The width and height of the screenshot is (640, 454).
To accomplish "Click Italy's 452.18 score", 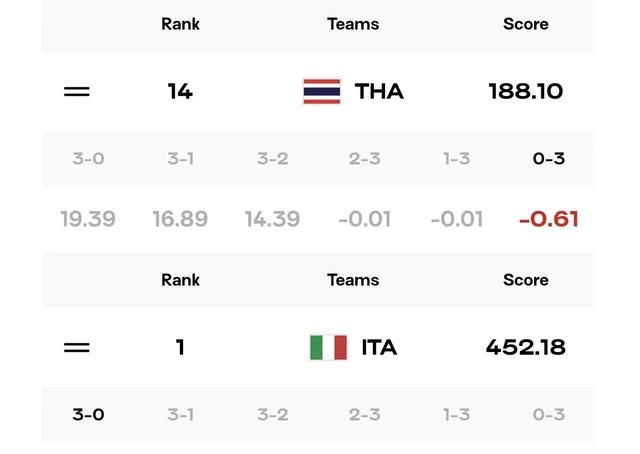I will [526, 347].
